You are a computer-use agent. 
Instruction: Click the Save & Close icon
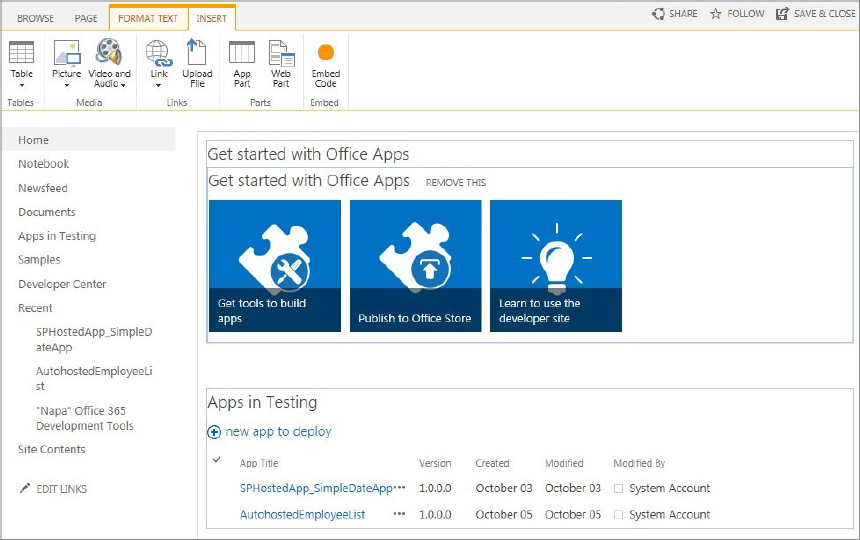click(782, 14)
